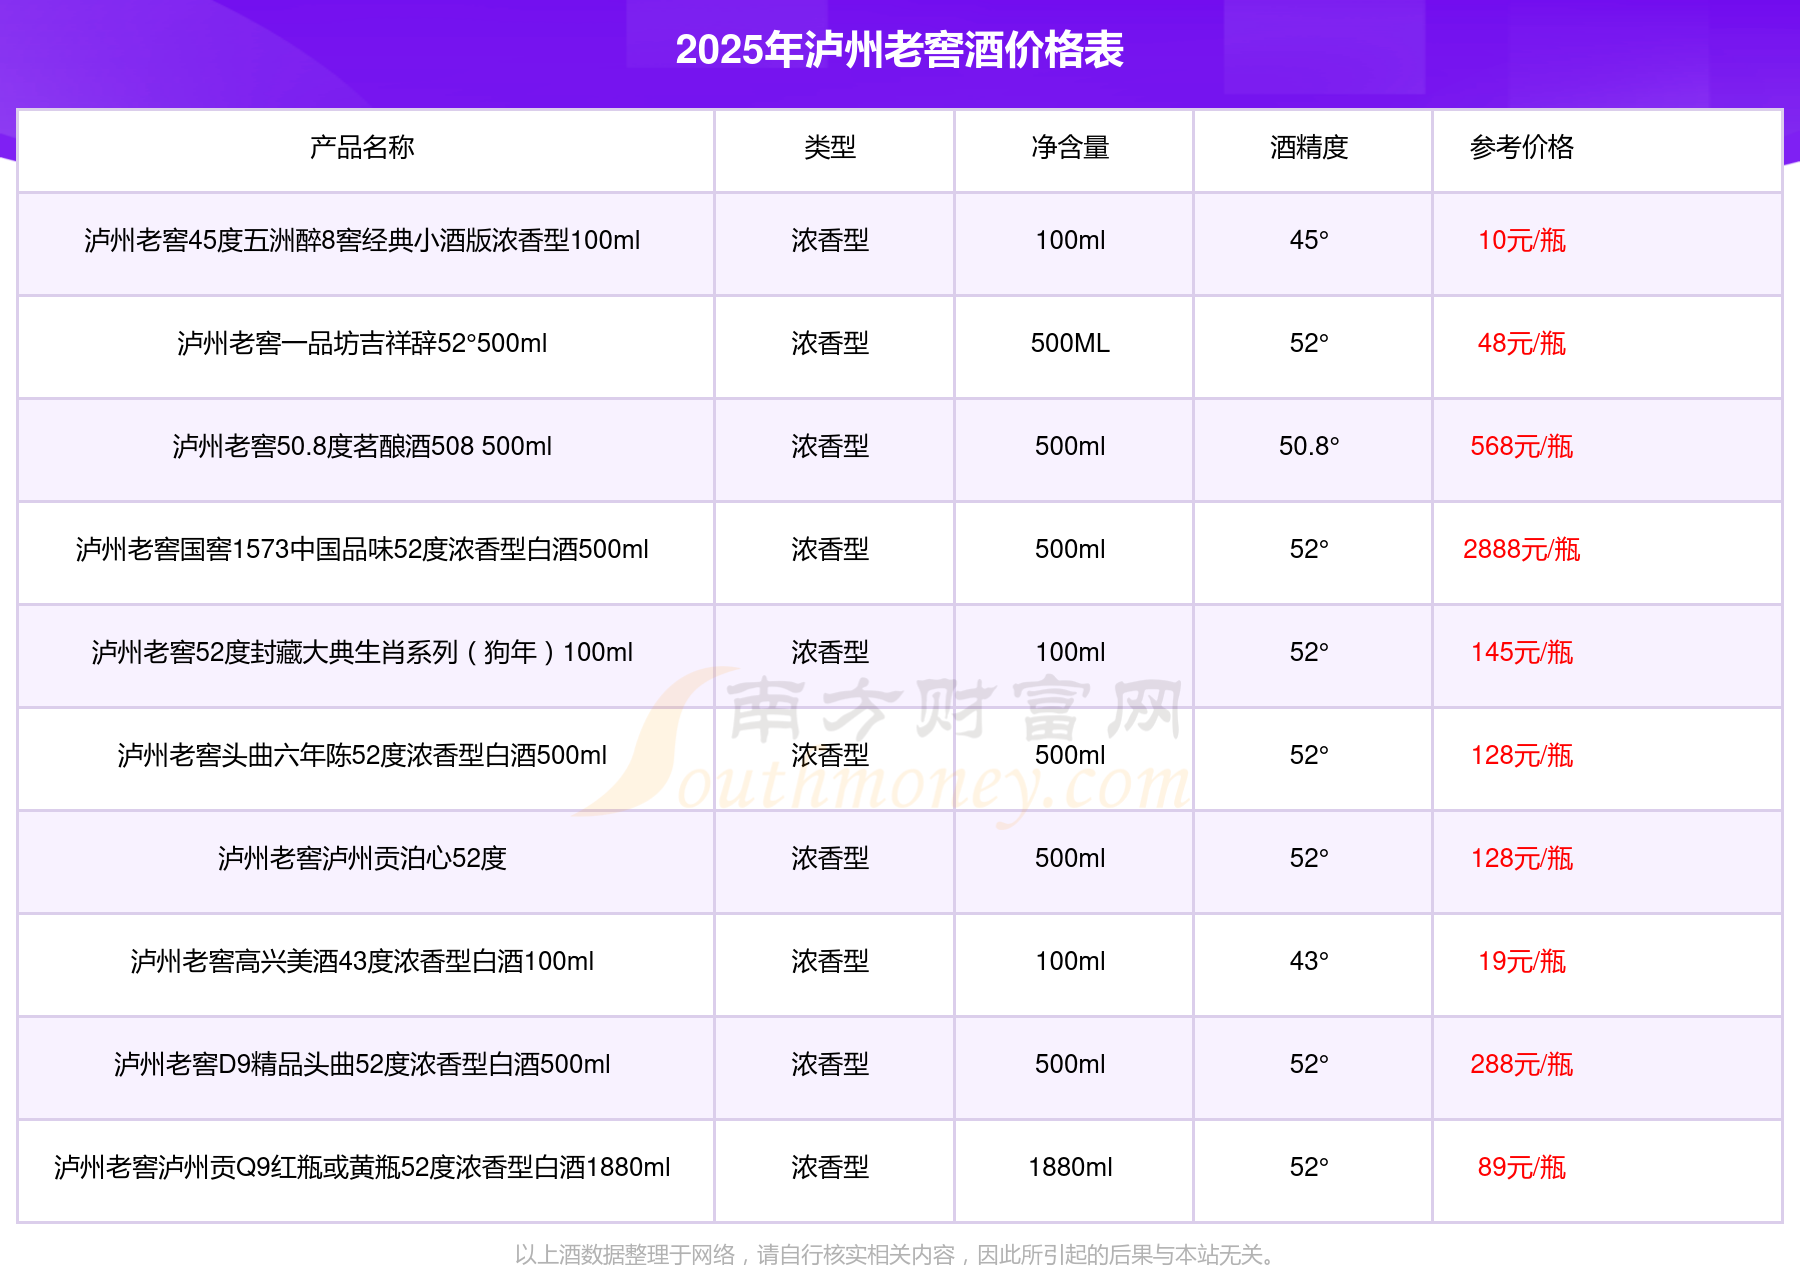1800x1270 pixels.
Task: Click 52° in the 泸州贡Q9 row
Action: tap(1309, 1167)
